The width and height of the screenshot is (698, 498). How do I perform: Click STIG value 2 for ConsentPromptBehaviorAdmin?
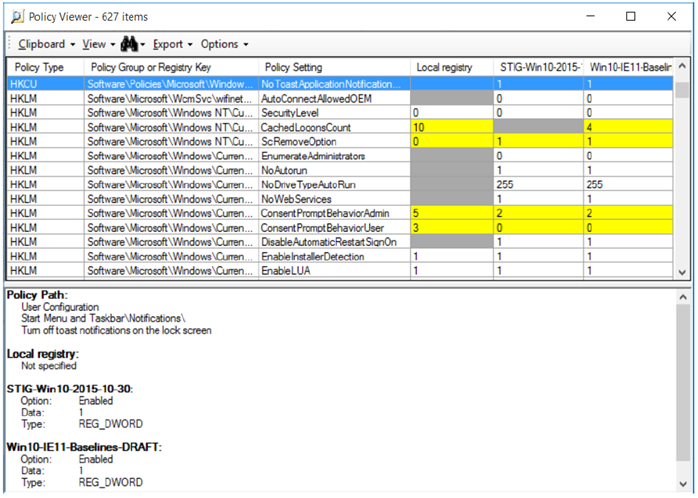(538, 213)
